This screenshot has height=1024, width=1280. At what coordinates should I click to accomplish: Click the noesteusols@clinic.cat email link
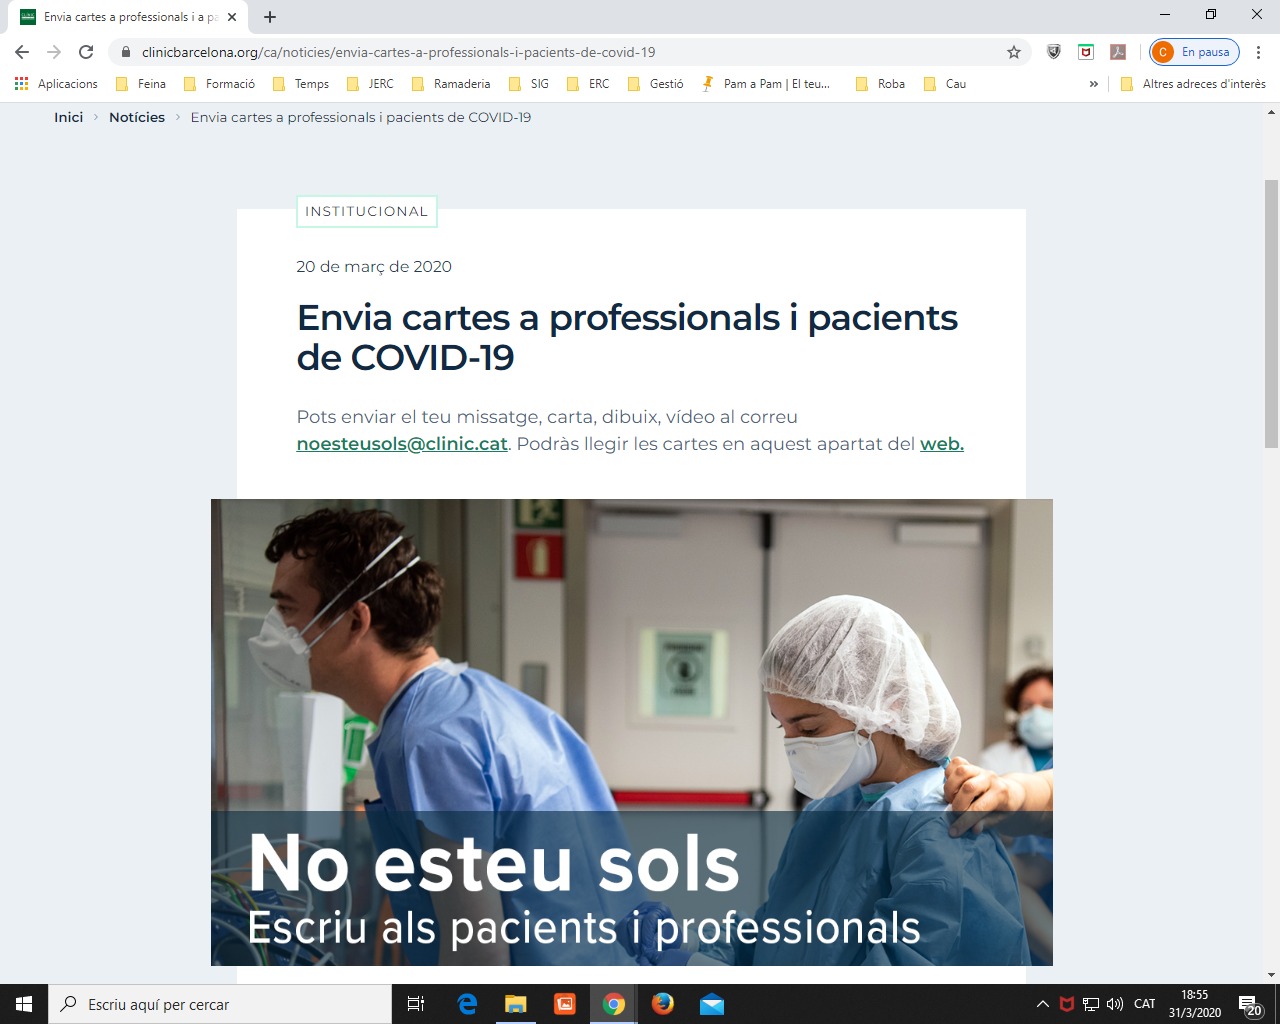point(402,444)
